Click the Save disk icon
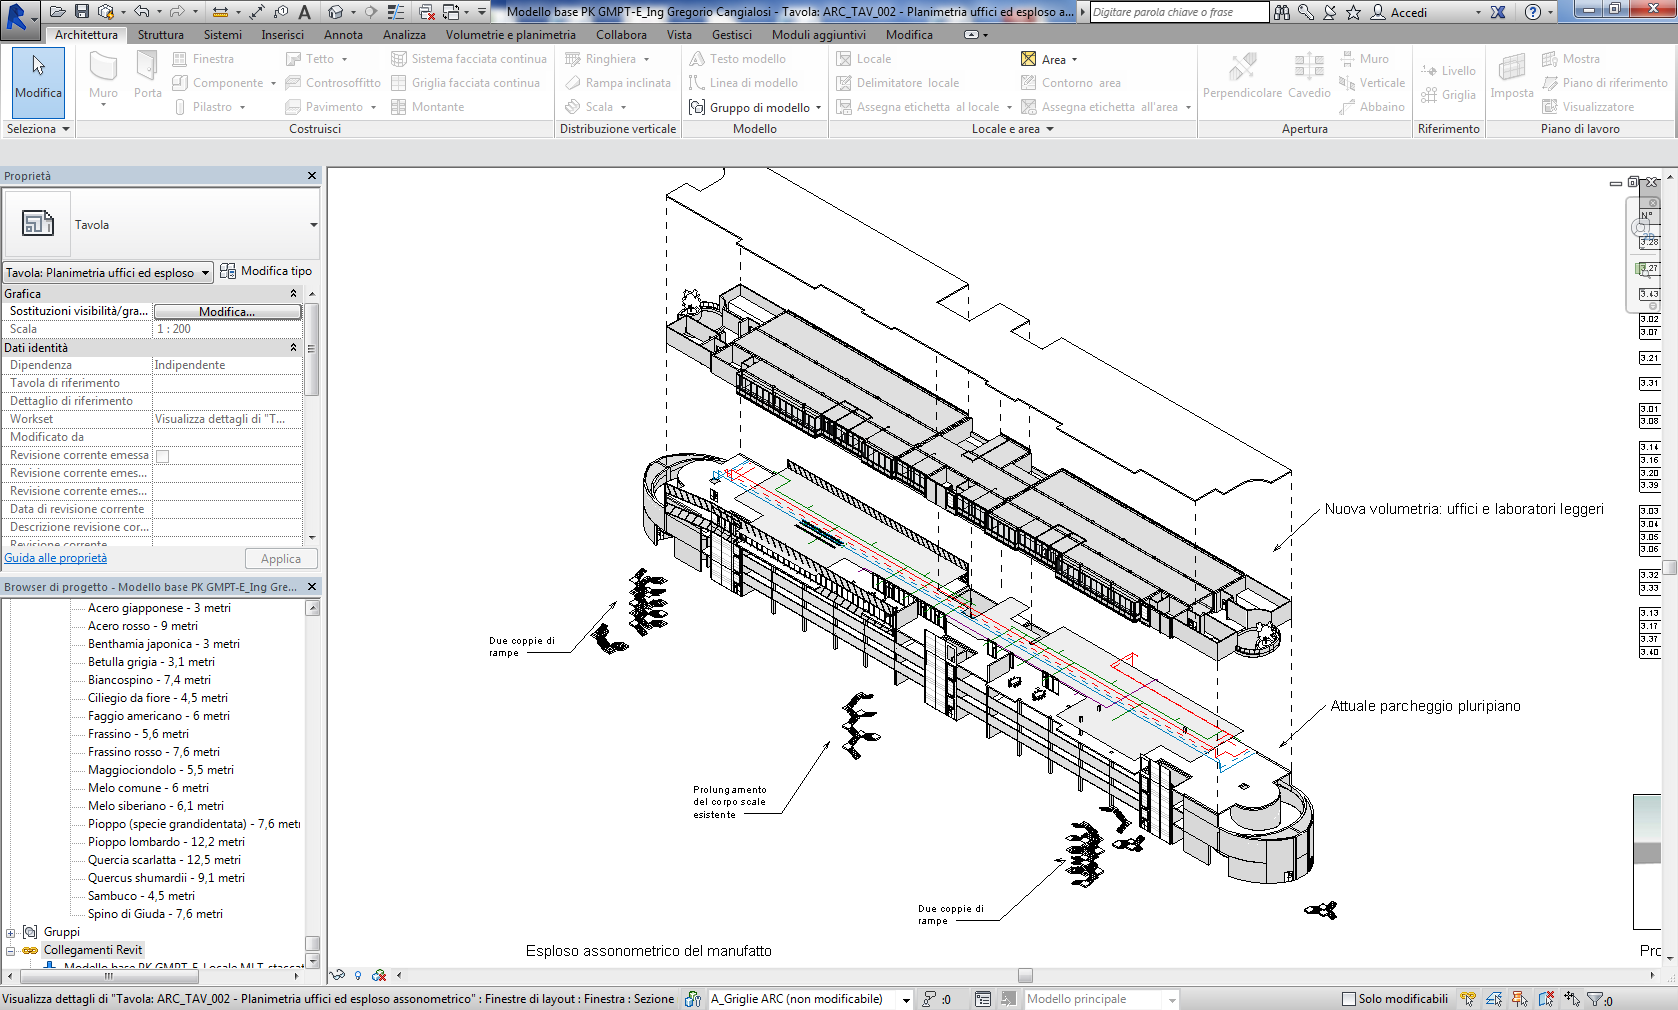This screenshot has width=1678, height=1010. tap(82, 12)
